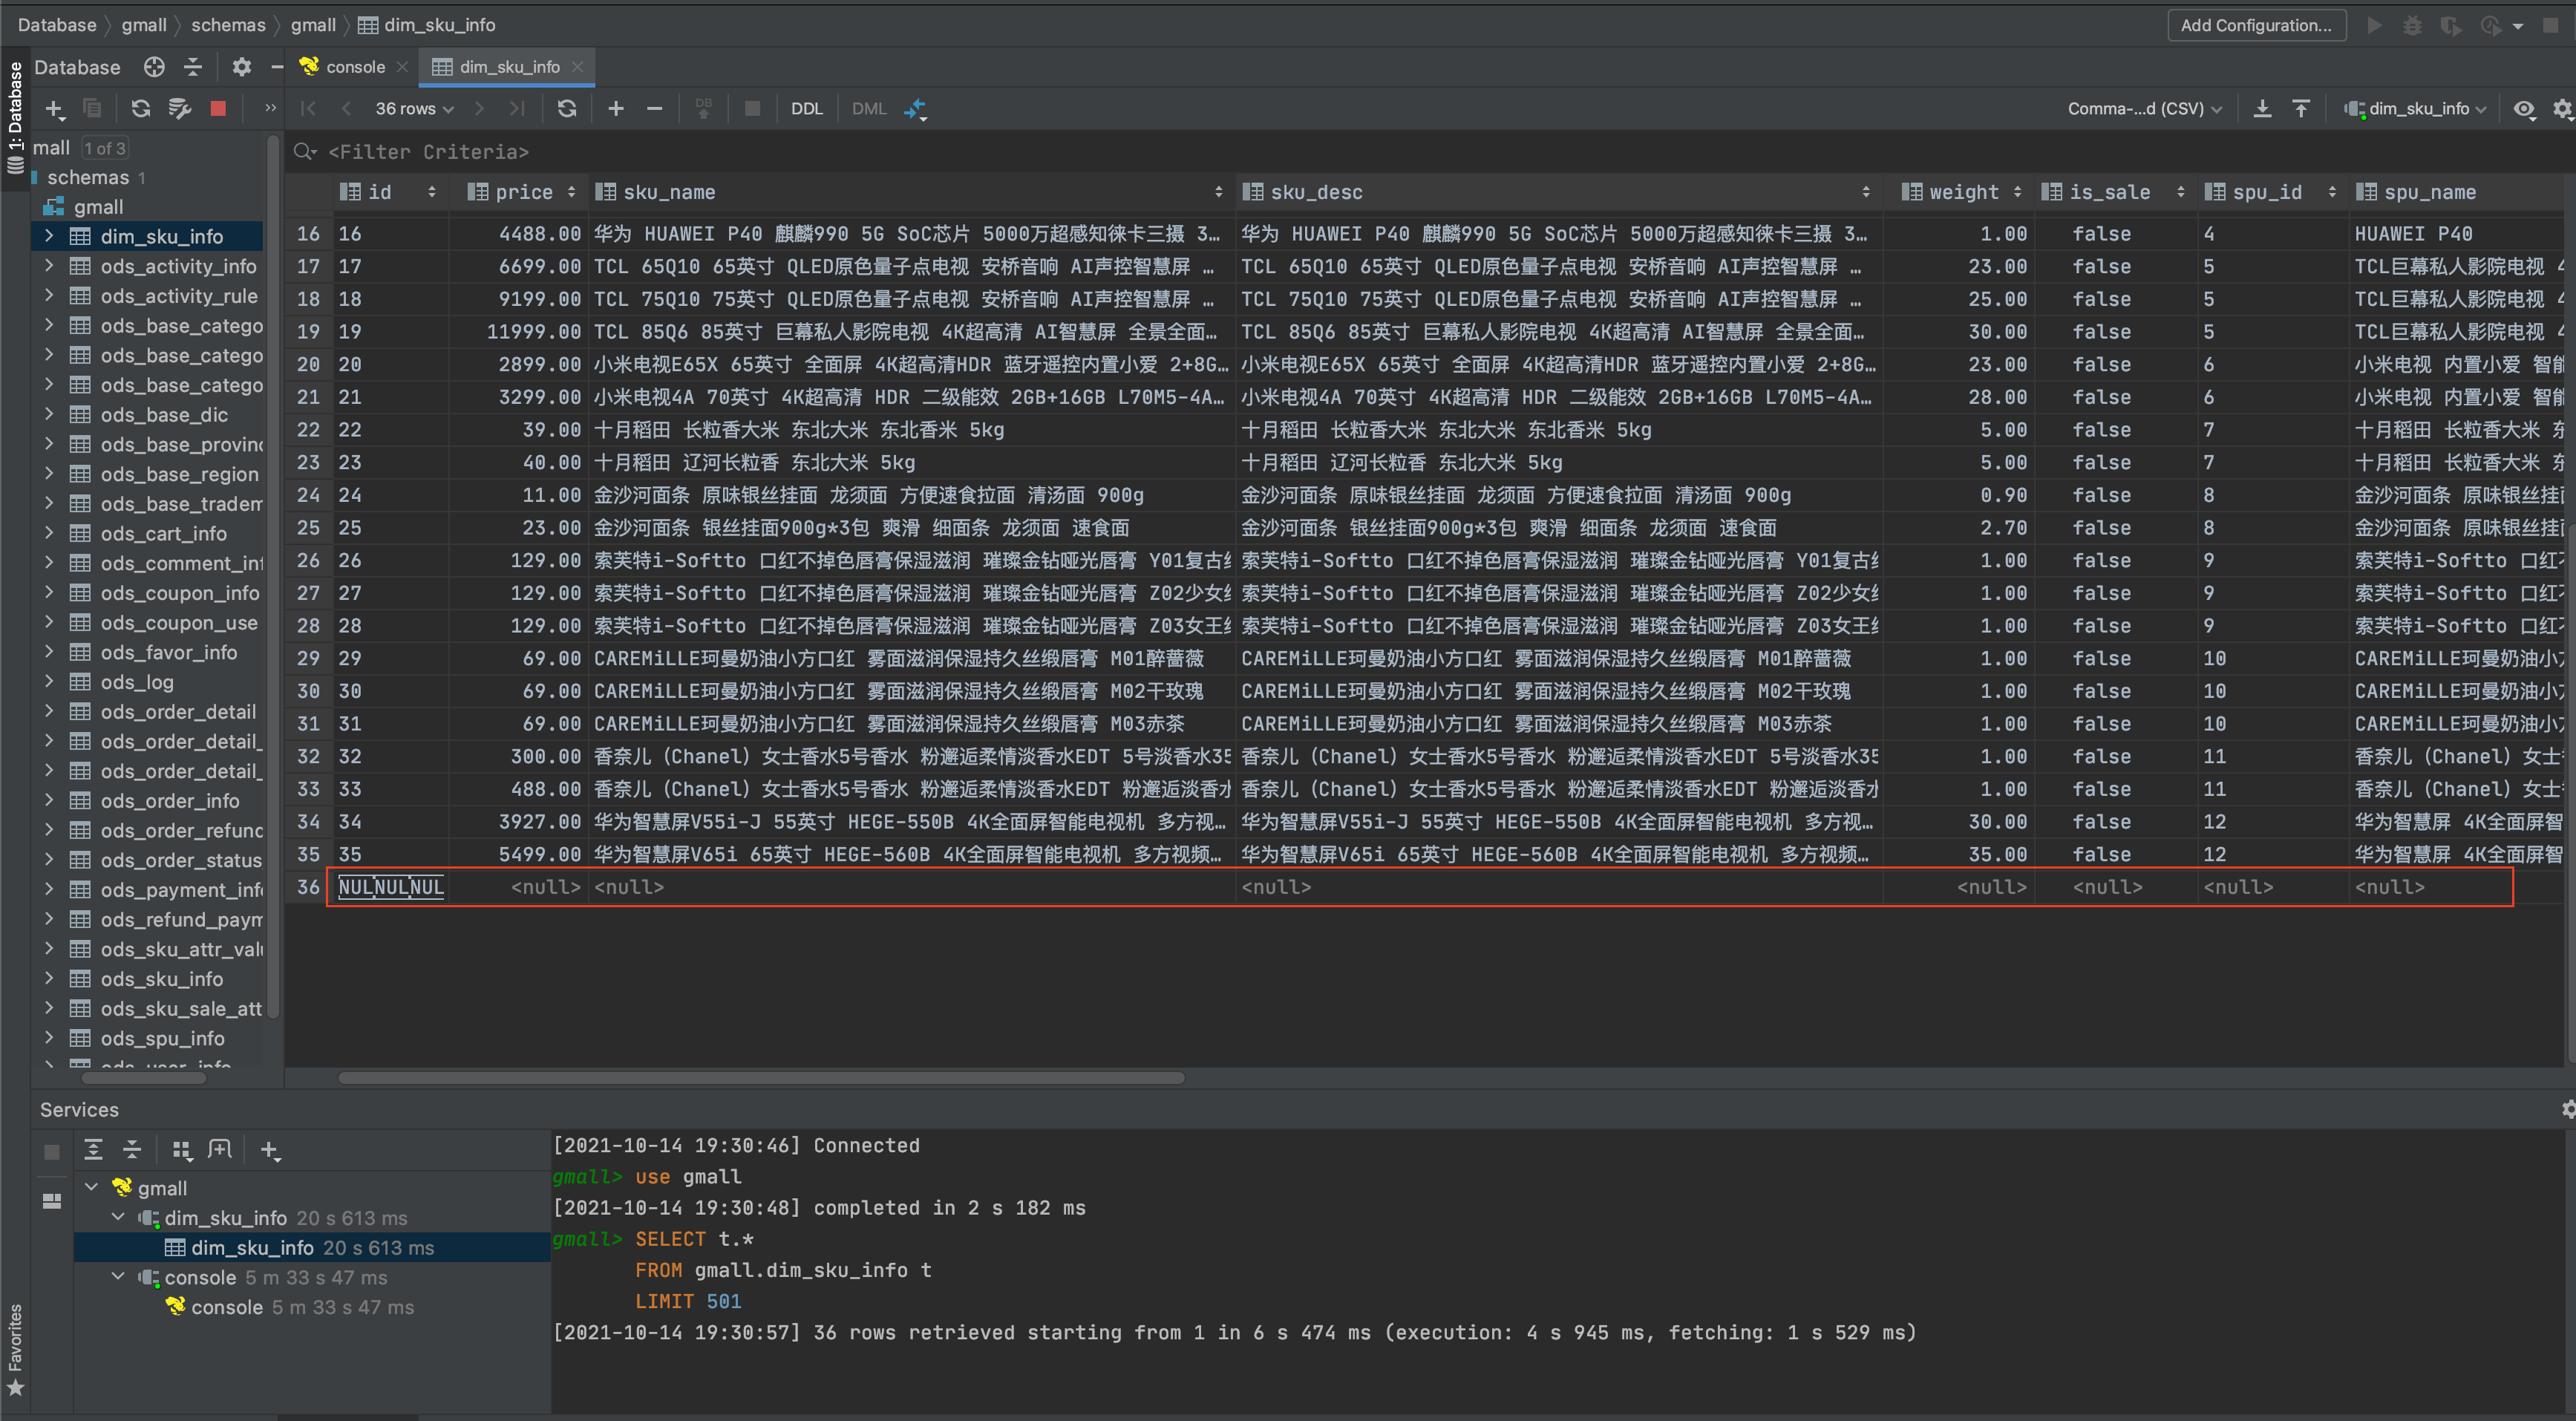Click the horizontal scrollbar under the data grid
The height and width of the screenshot is (1421, 2576).
point(760,1078)
